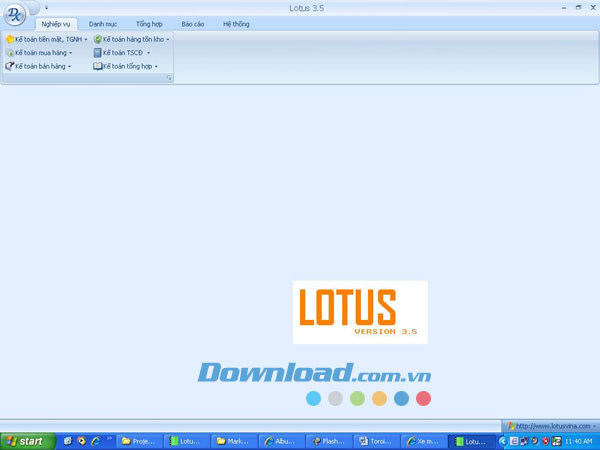Switch to Flash... taskbar button
600x450 pixels.
pyautogui.click(x=329, y=442)
